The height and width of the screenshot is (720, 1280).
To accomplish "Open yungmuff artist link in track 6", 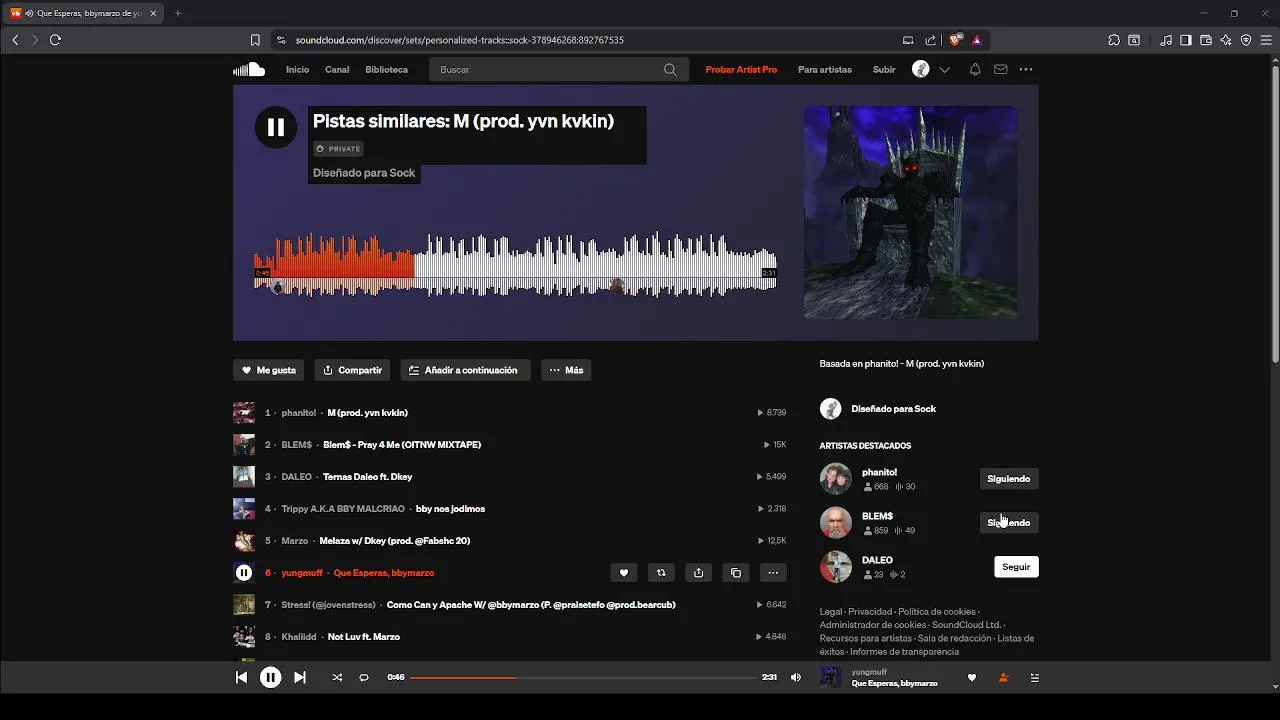I will 302,573.
